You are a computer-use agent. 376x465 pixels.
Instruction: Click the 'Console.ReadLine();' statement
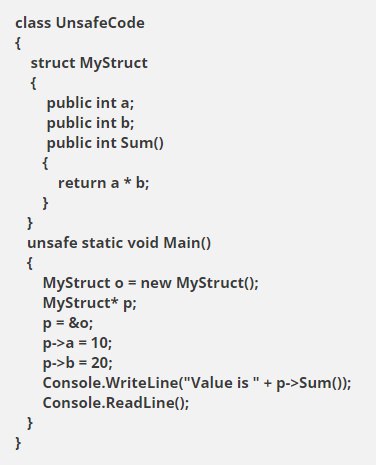coord(116,403)
